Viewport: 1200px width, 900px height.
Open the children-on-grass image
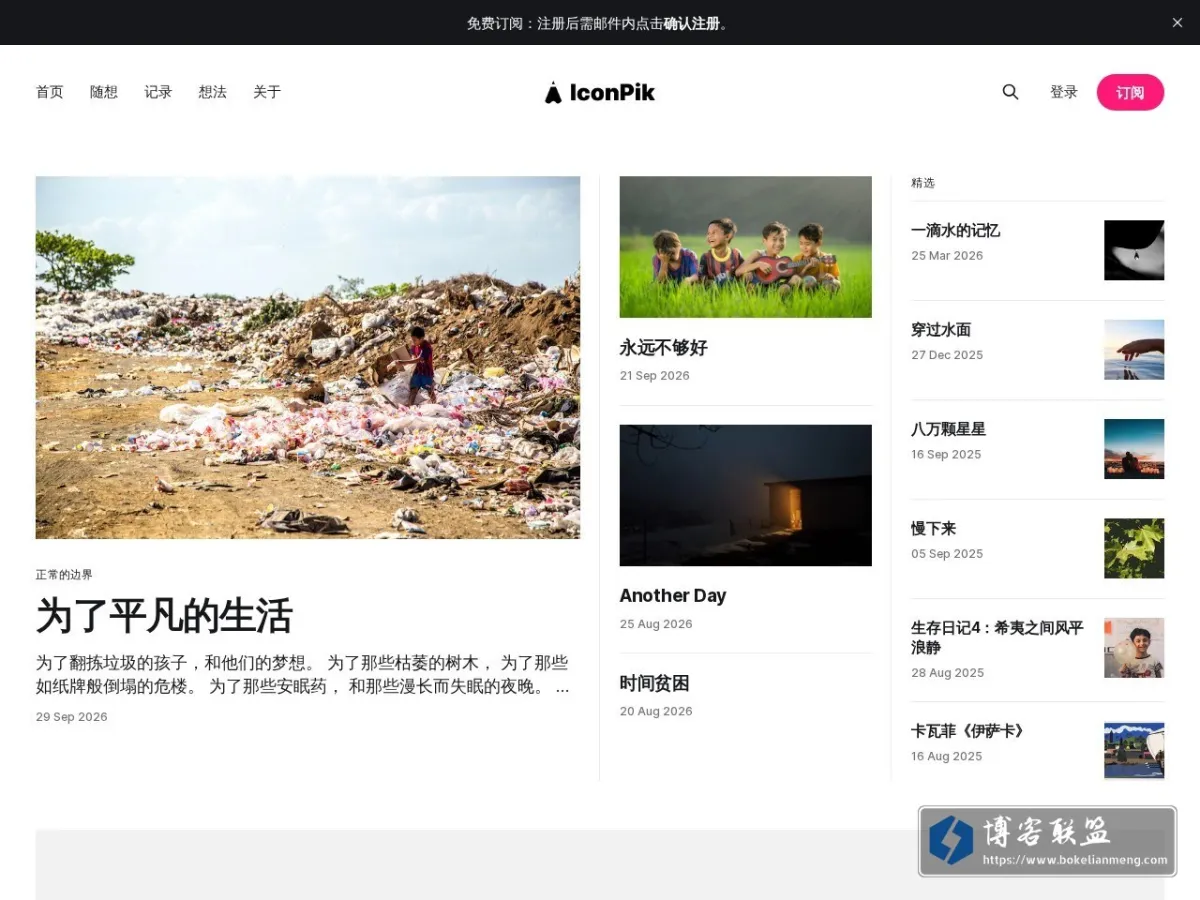click(746, 247)
